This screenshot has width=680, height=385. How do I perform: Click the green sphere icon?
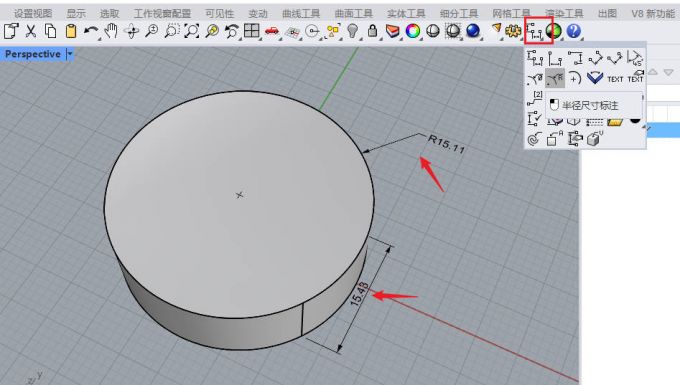click(554, 31)
